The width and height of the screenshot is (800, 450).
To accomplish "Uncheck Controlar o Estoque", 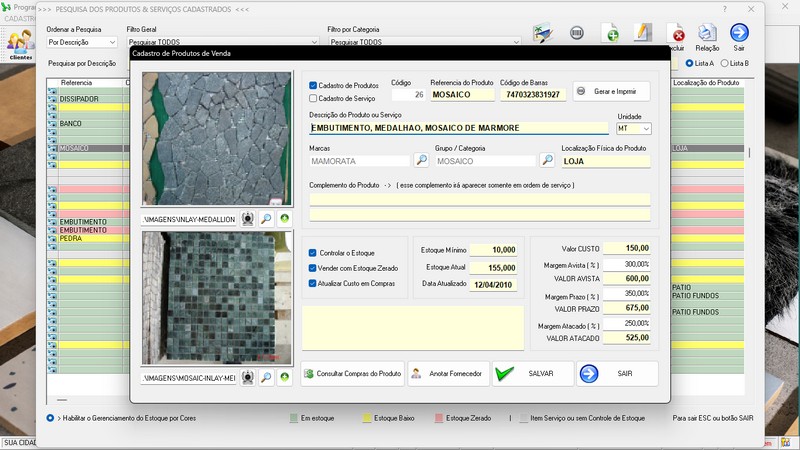I will pyautogui.click(x=314, y=253).
